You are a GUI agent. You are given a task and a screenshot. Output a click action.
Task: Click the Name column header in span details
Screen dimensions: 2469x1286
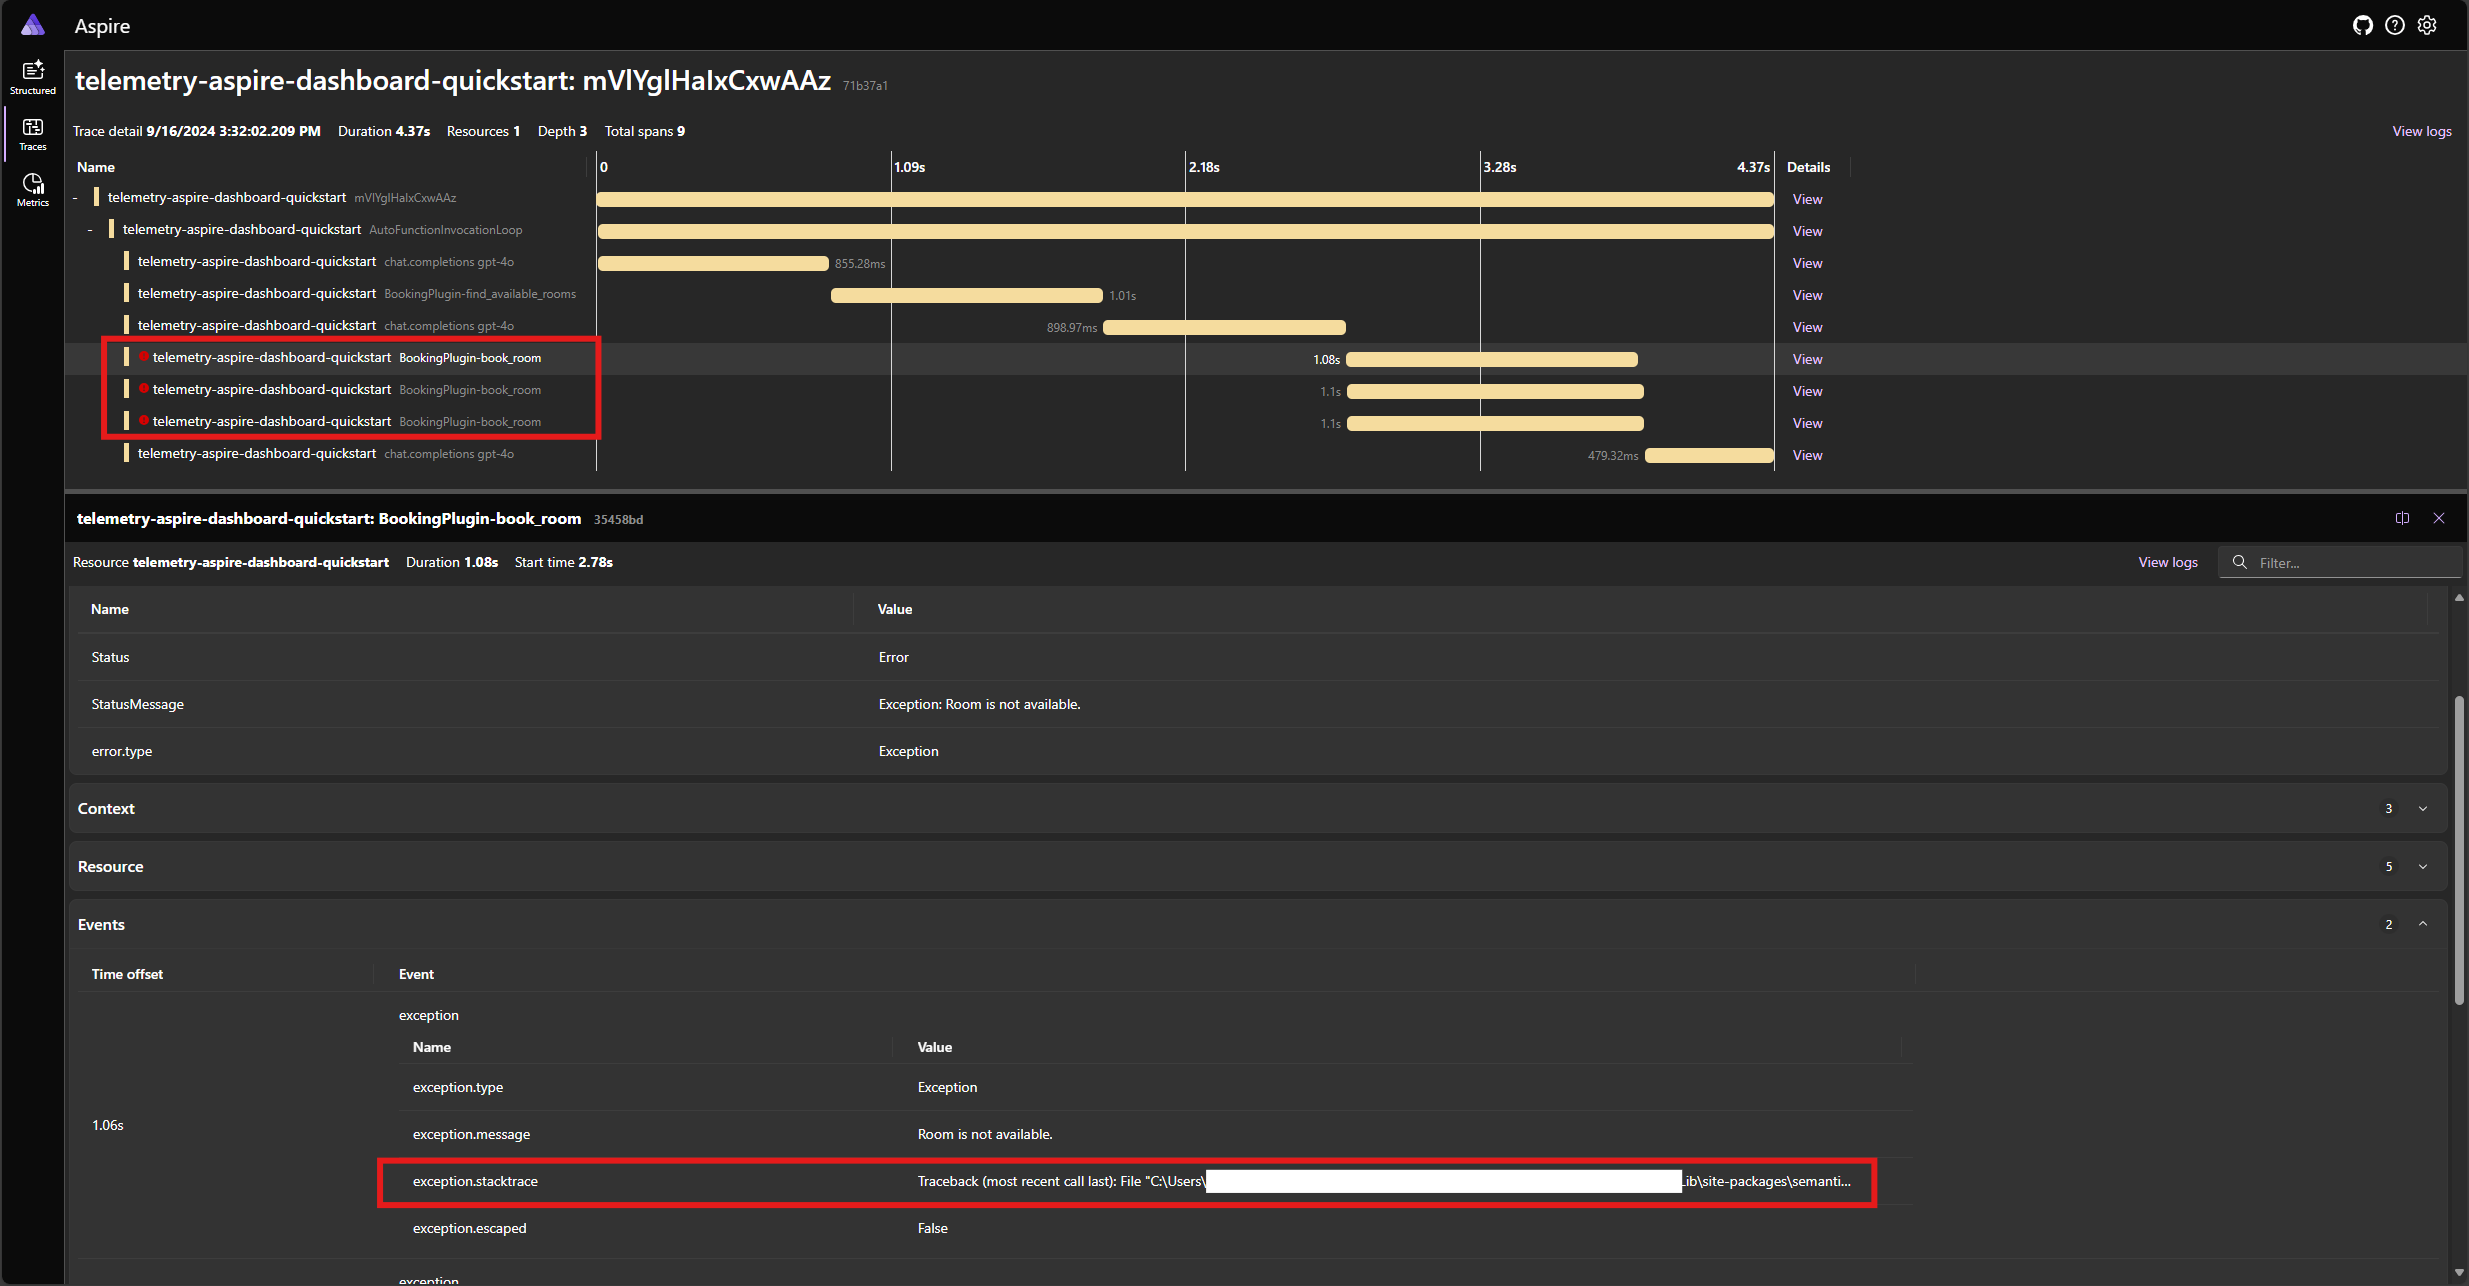click(x=110, y=609)
